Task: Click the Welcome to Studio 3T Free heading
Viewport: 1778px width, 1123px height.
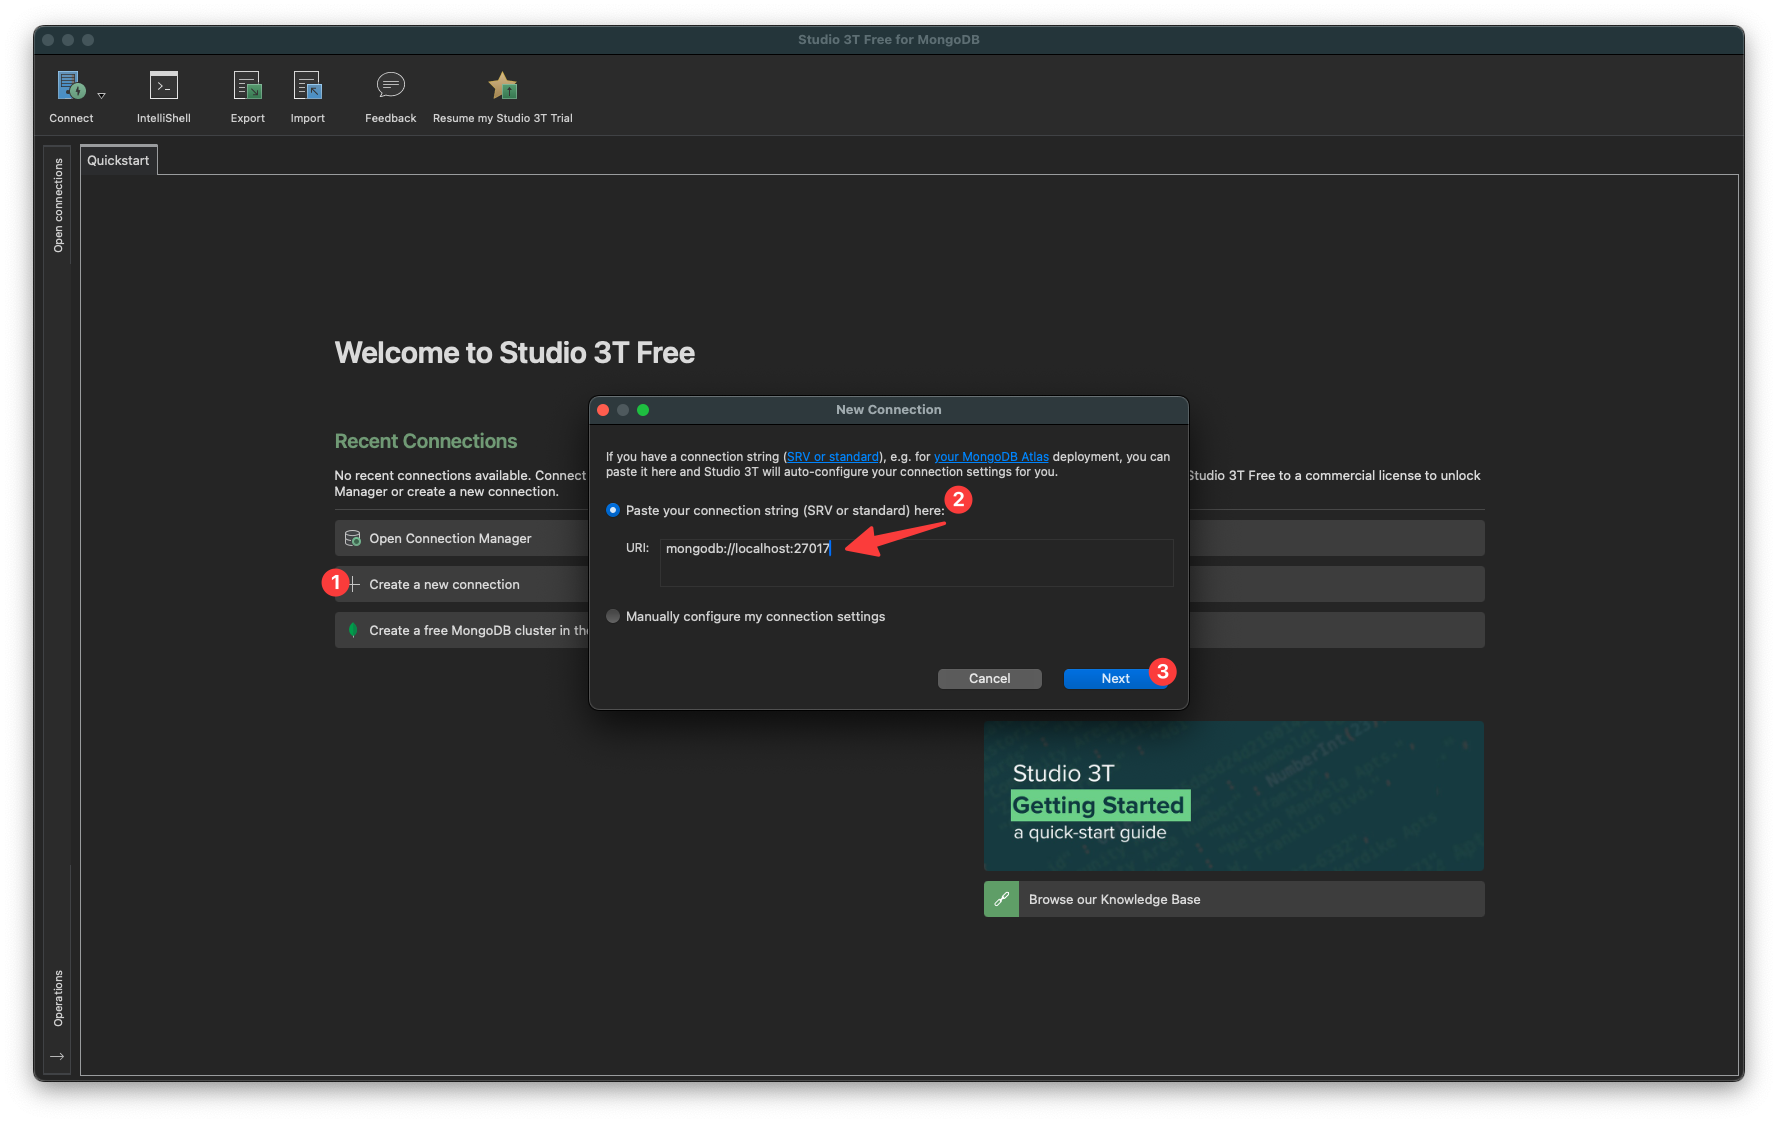Action: [515, 353]
